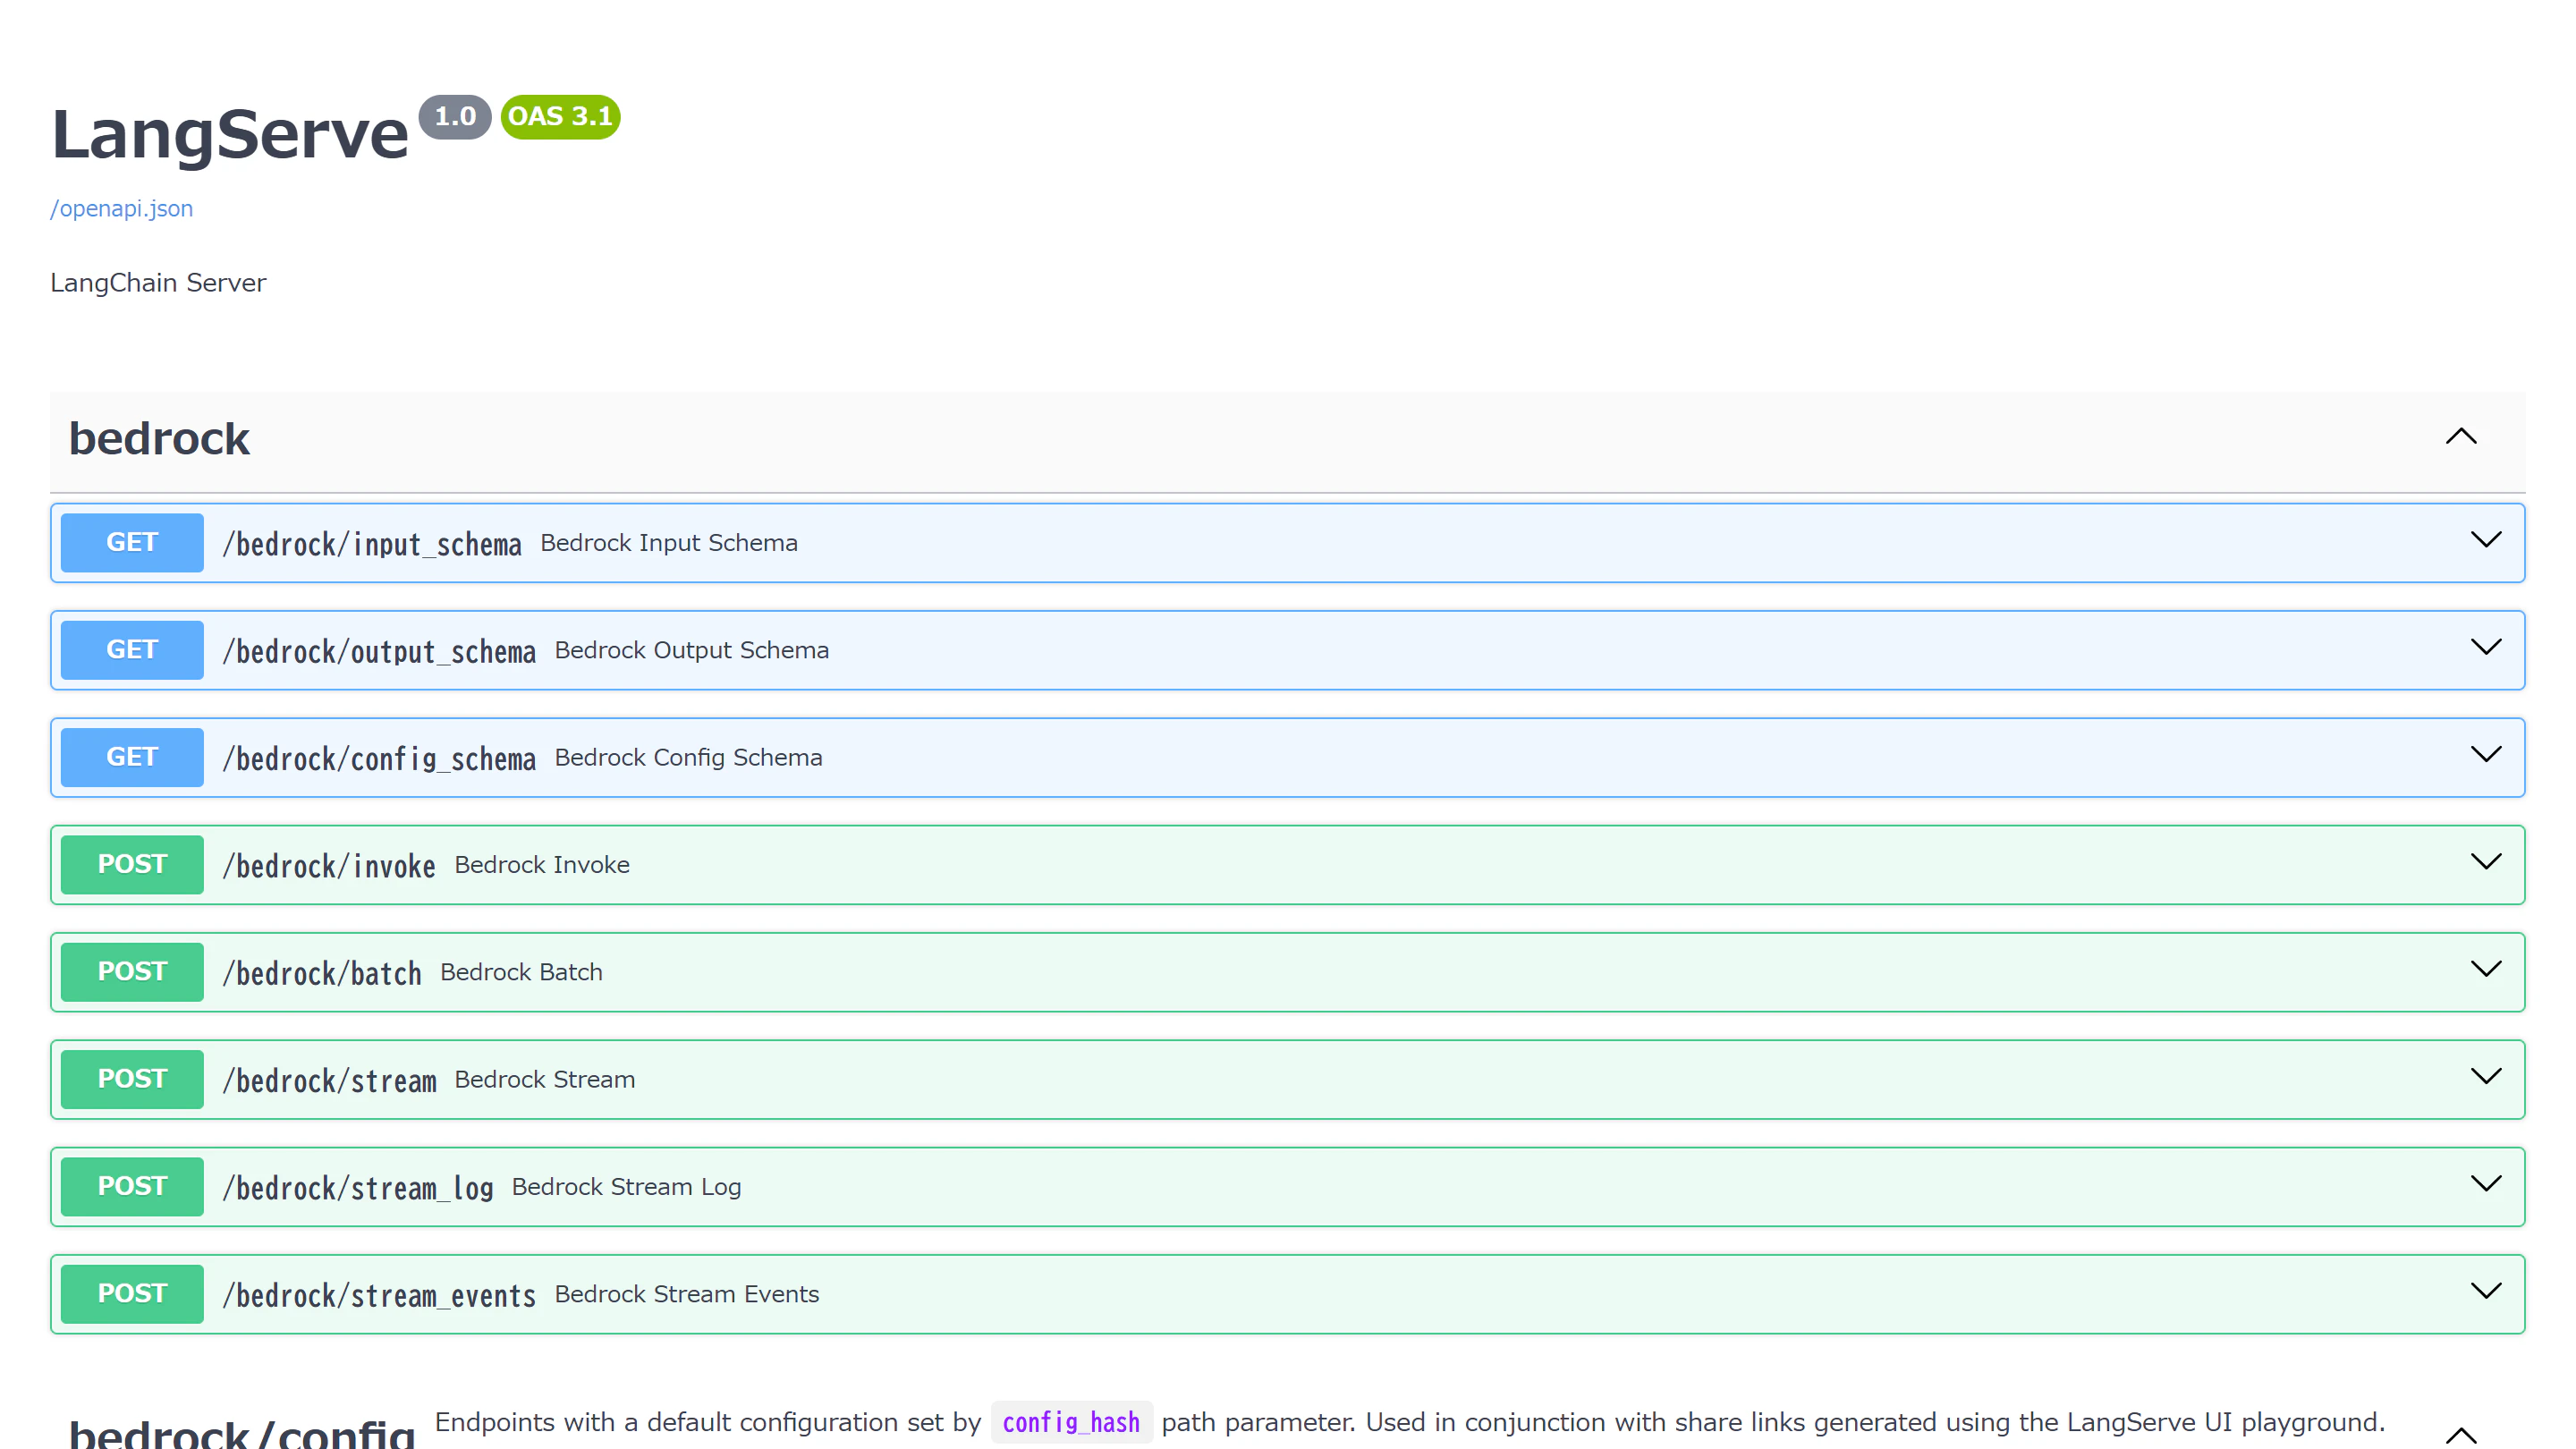
Task: Click POST button for Bedrock Invoke
Action: [132, 865]
